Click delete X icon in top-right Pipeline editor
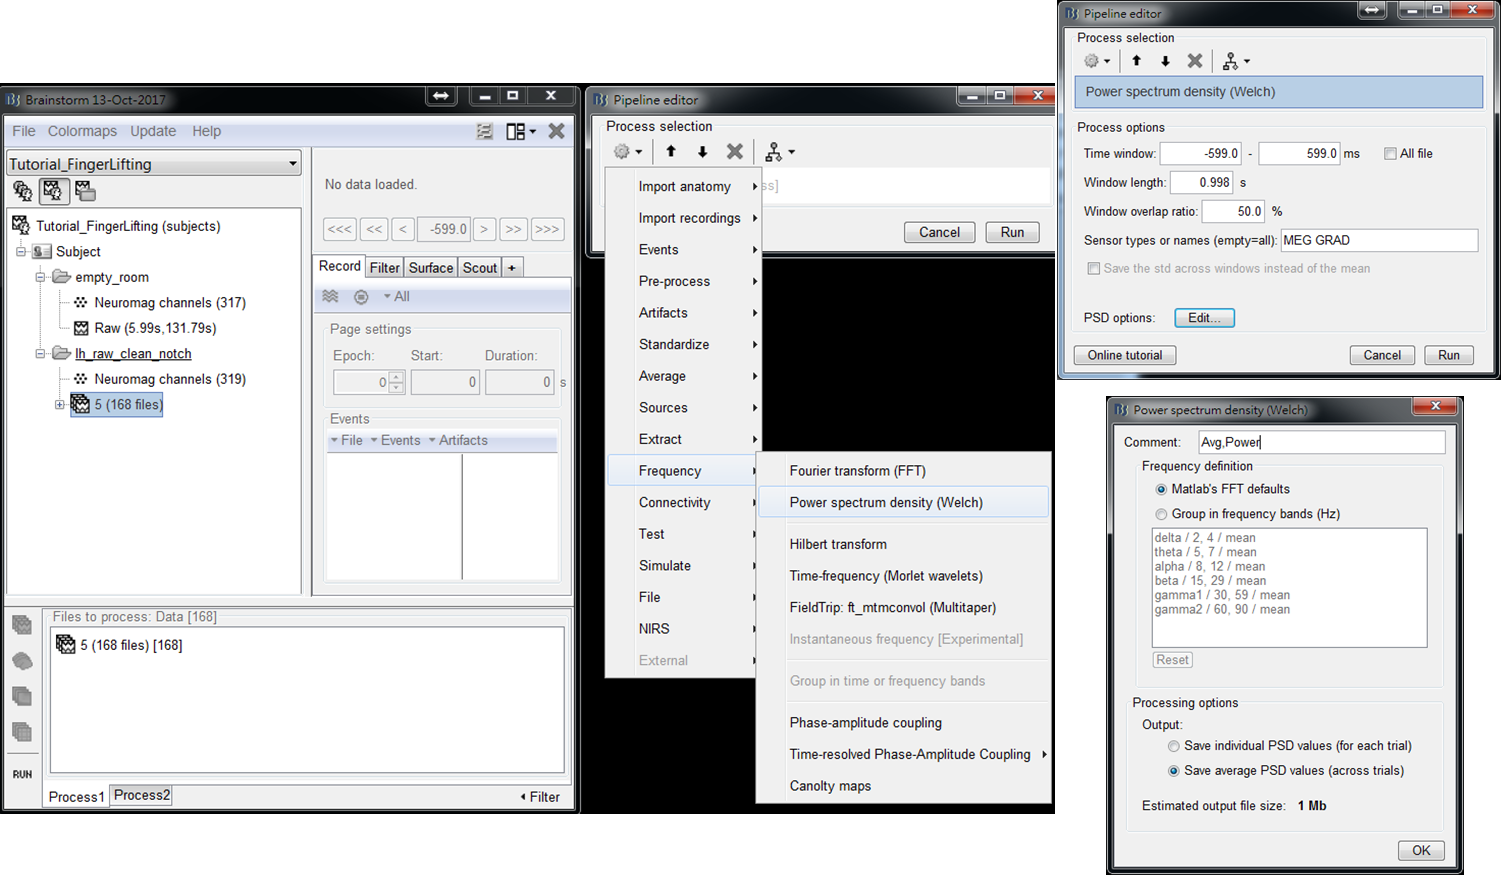The width and height of the screenshot is (1501, 875). click(x=1195, y=61)
